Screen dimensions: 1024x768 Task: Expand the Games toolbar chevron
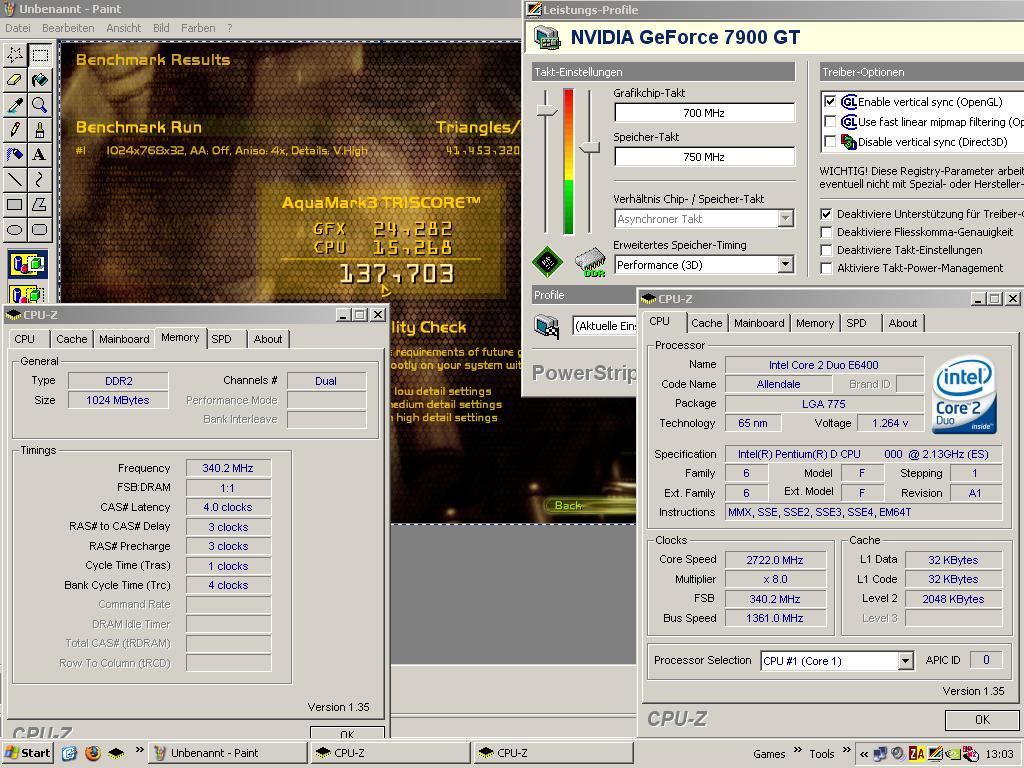[x=797, y=750]
